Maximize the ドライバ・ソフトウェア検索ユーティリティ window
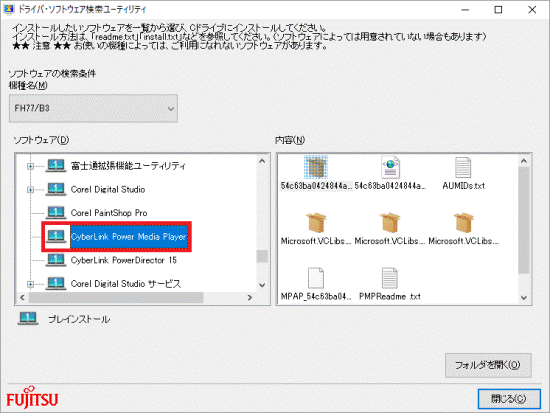This screenshot has height=413, width=550. tap(498, 9)
